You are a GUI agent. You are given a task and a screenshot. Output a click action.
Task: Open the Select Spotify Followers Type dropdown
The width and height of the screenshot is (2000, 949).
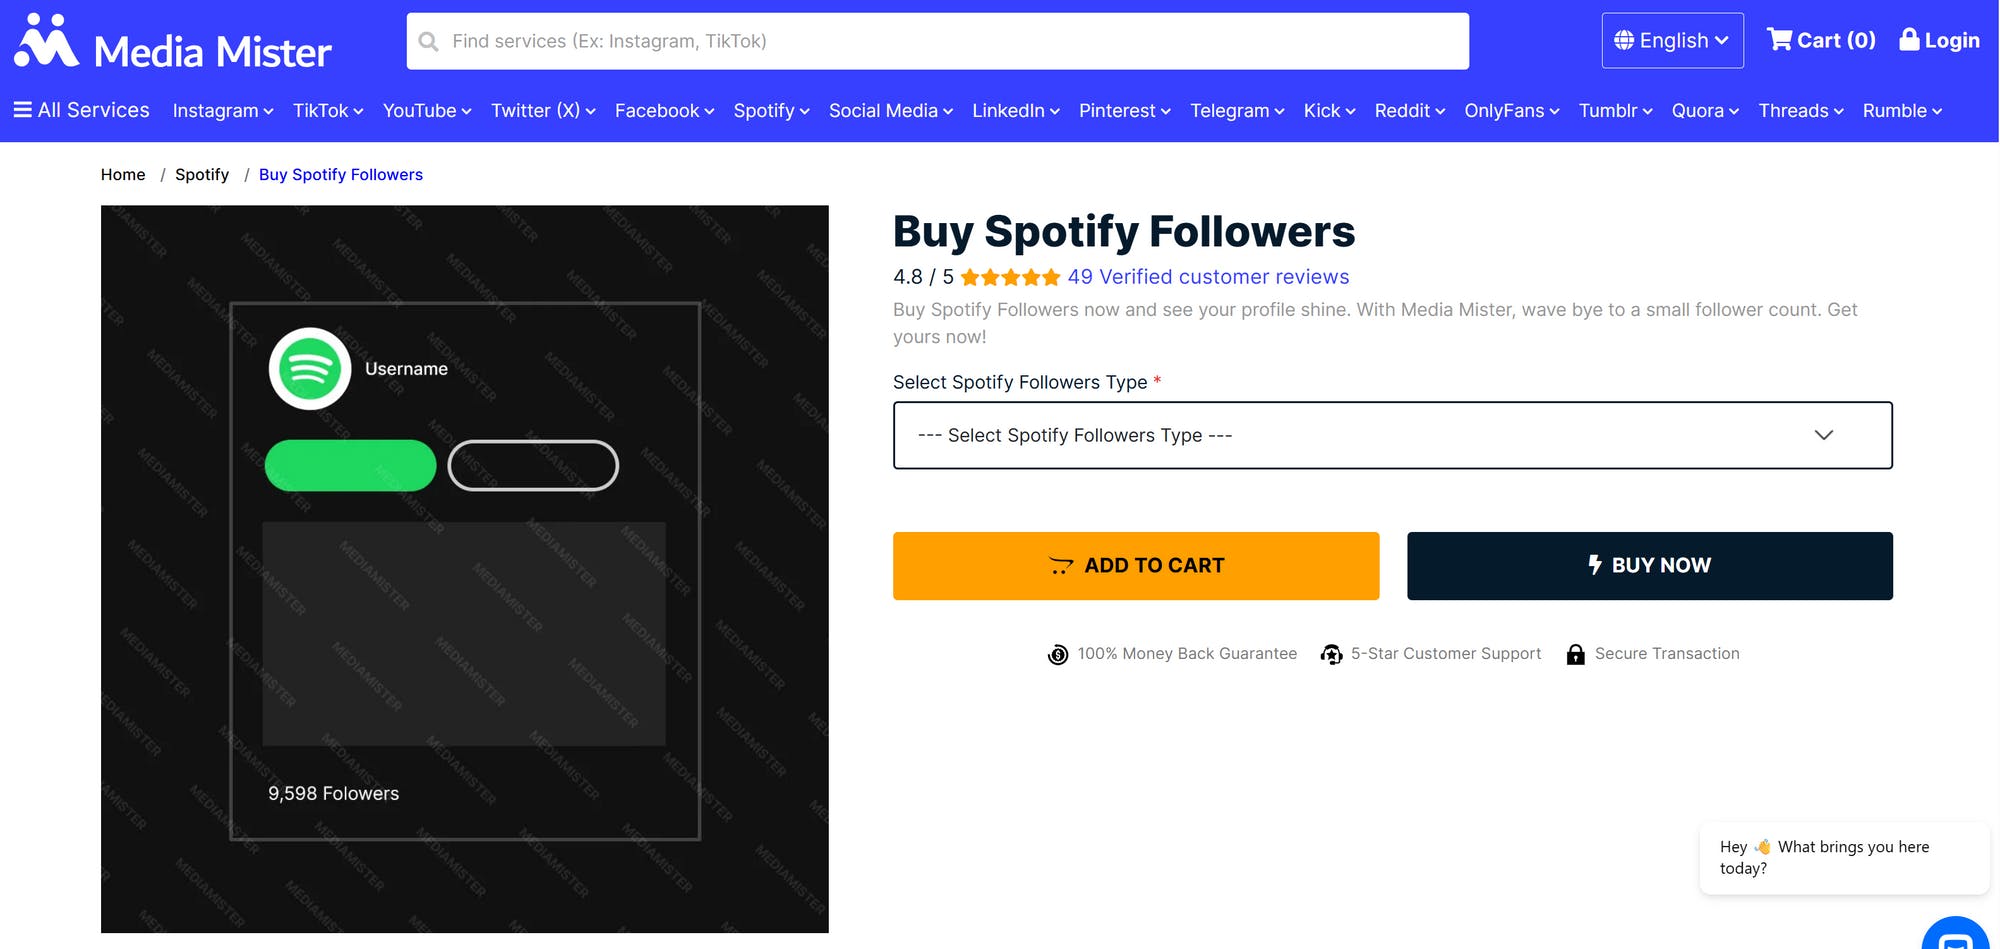click(x=1392, y=435)
